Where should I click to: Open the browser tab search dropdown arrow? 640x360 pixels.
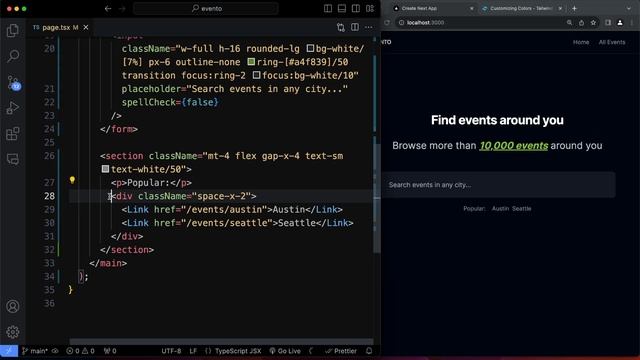point(629,9)
